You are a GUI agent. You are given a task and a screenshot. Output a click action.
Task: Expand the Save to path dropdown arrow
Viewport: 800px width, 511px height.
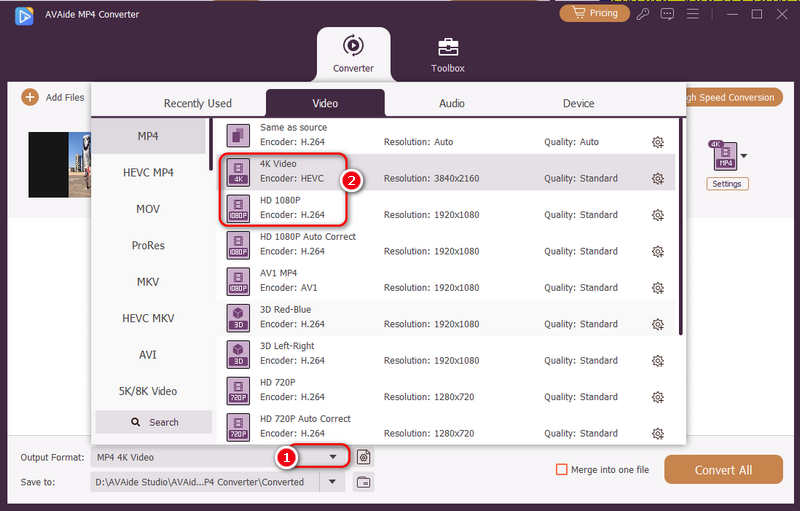[332, 482]
